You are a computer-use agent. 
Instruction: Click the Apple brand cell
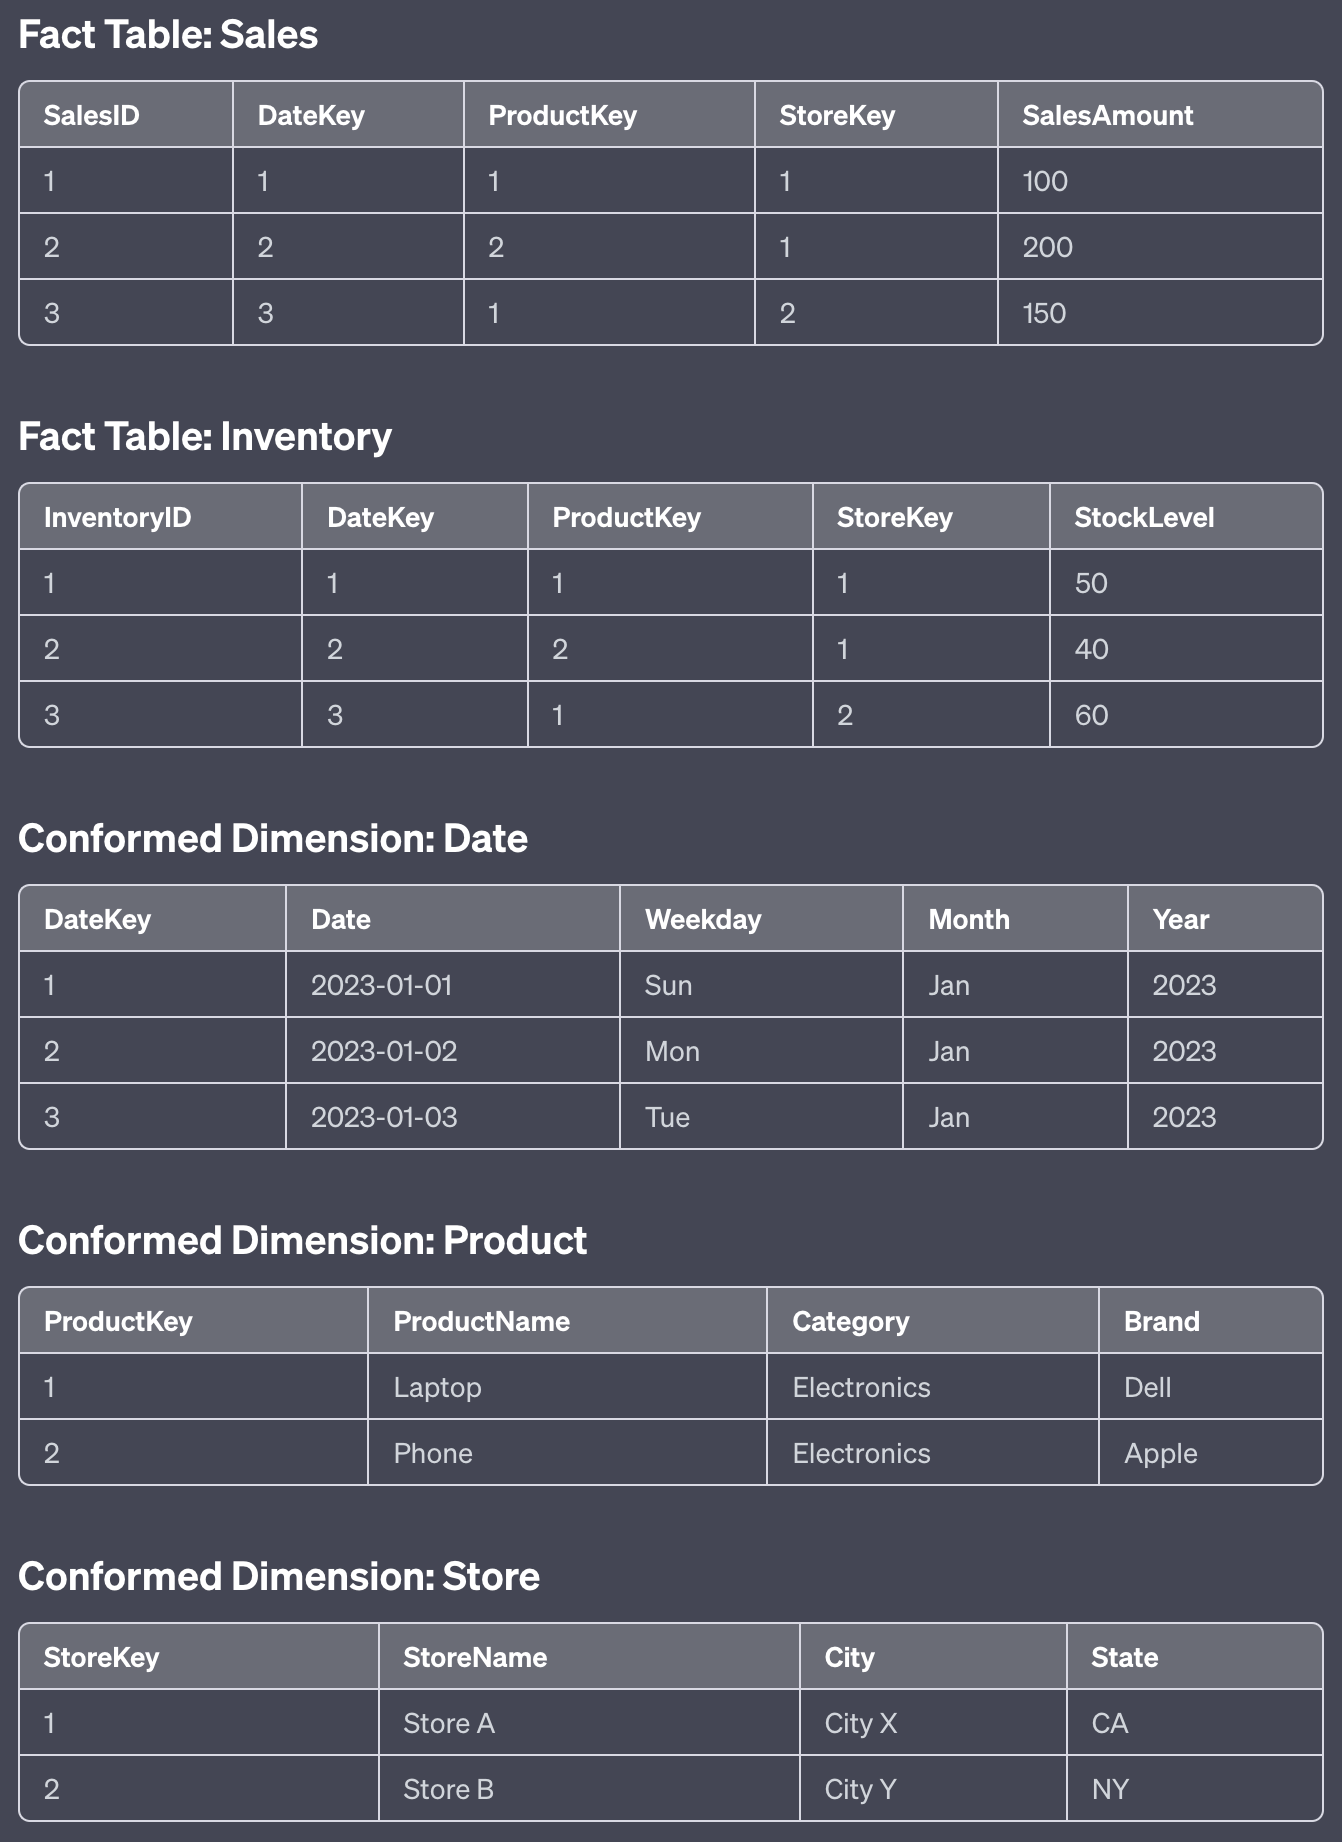coord(1160,1454)
